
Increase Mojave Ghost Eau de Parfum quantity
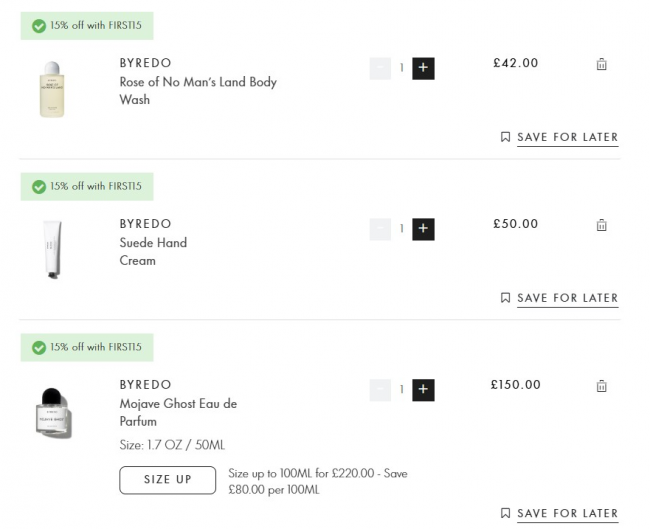tap(423, 390)
